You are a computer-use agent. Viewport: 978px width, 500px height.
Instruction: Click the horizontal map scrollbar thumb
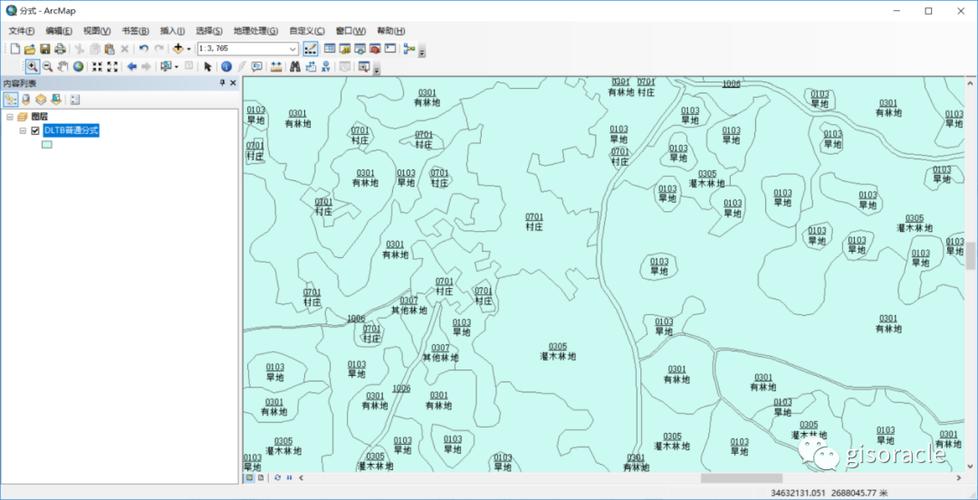(x=741, y=478)
